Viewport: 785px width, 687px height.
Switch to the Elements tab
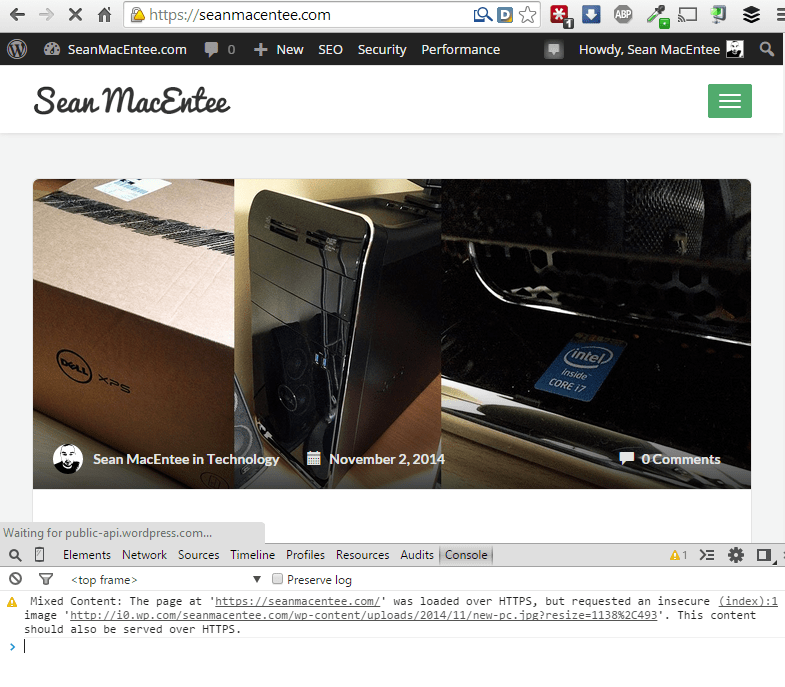tap(87, 555)
